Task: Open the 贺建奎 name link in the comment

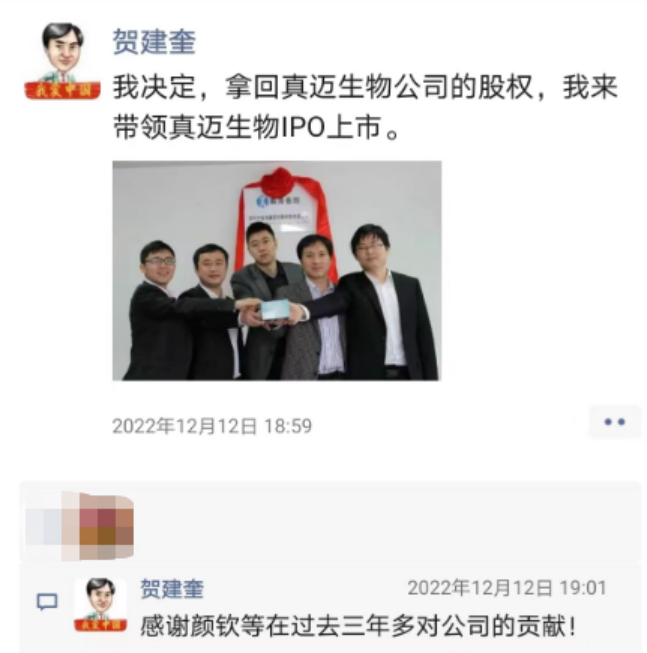Action: 172,588
